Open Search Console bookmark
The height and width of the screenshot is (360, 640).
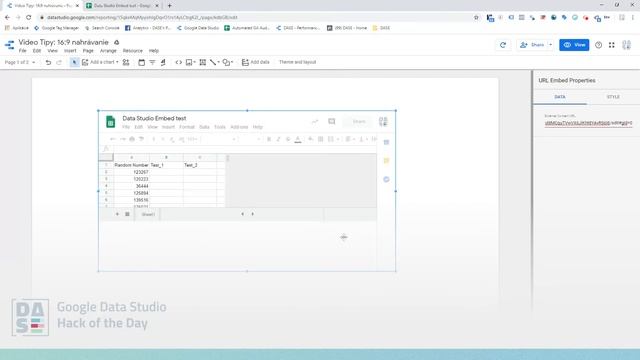[x=102, y=28]
